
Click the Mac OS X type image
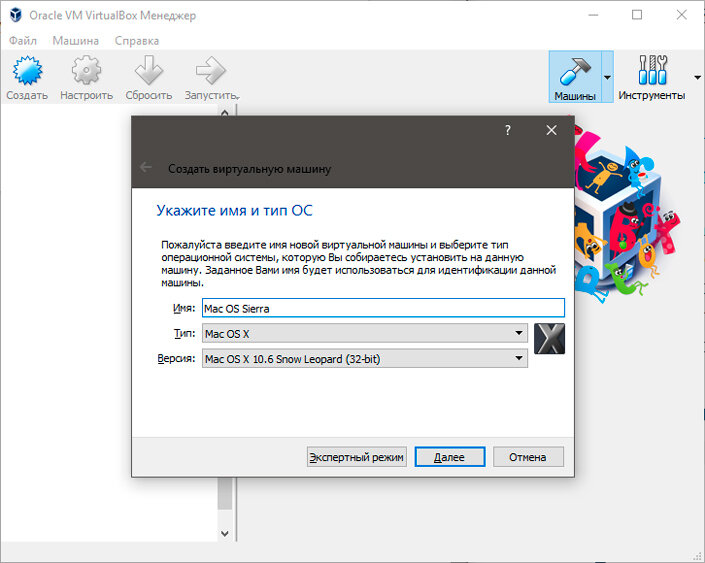coord(549,339)
